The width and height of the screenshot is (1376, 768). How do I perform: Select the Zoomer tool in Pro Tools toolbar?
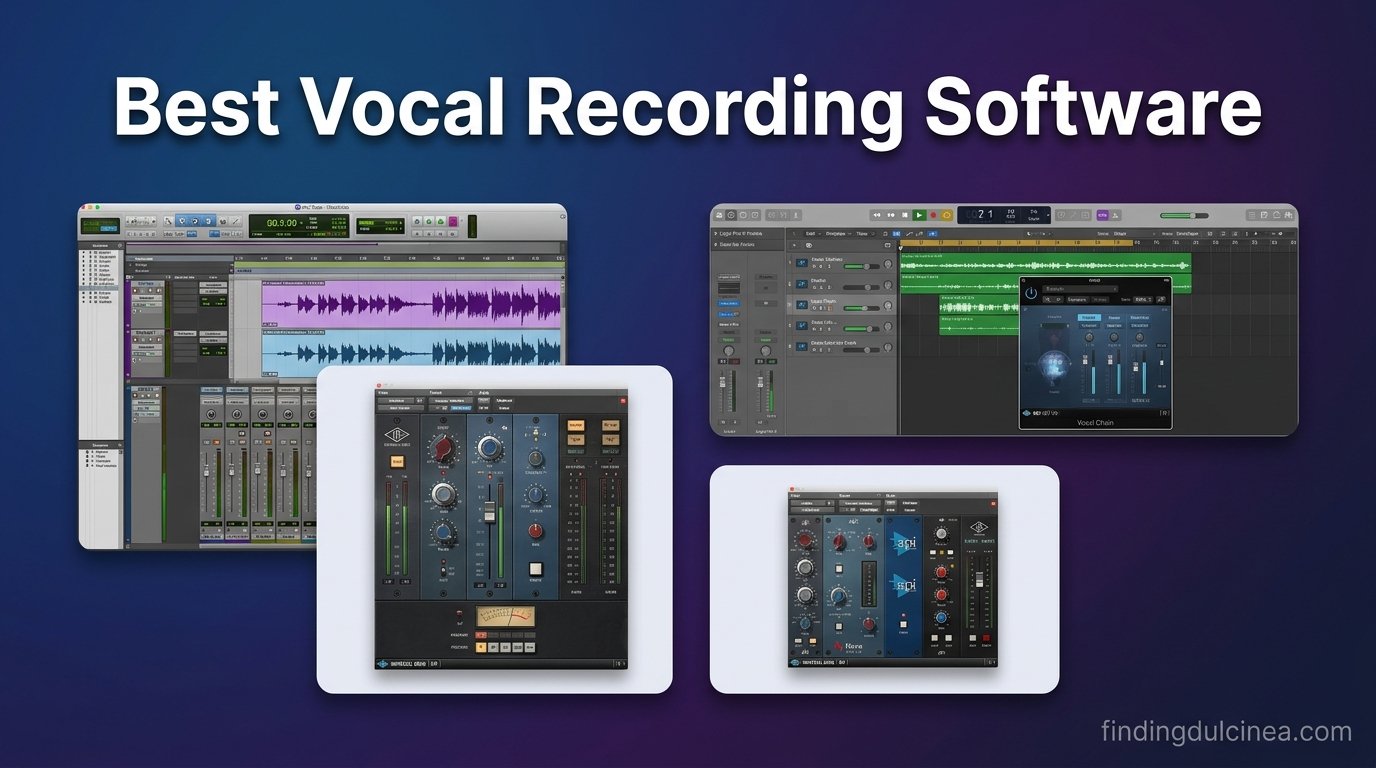click(168, 221)
